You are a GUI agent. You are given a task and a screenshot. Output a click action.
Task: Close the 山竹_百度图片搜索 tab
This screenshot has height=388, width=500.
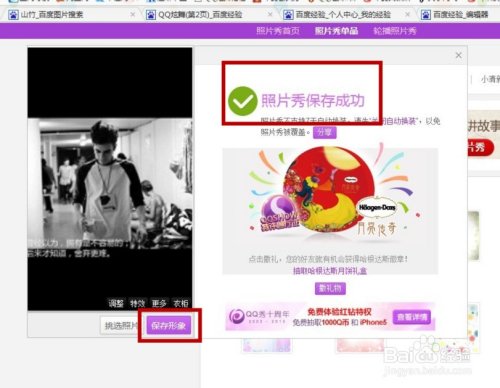pyautogui.click(x=133, y=15)
